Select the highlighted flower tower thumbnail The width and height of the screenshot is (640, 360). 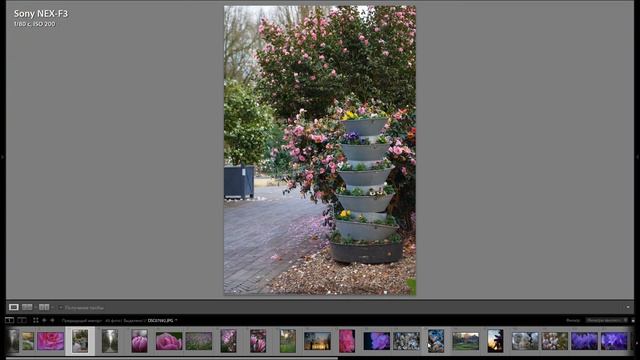point(80,340)
